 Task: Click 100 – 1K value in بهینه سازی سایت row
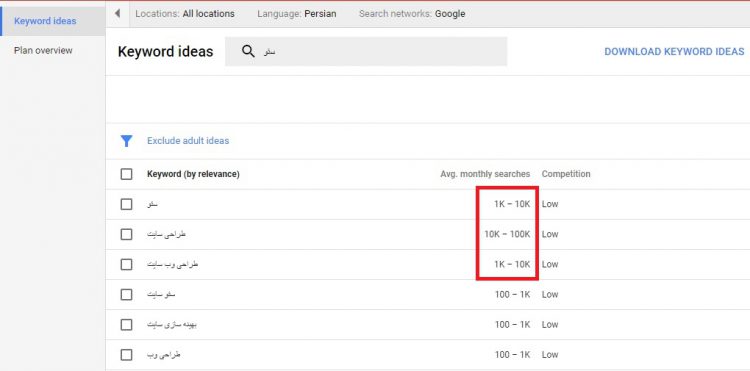[x=512, y=325]
